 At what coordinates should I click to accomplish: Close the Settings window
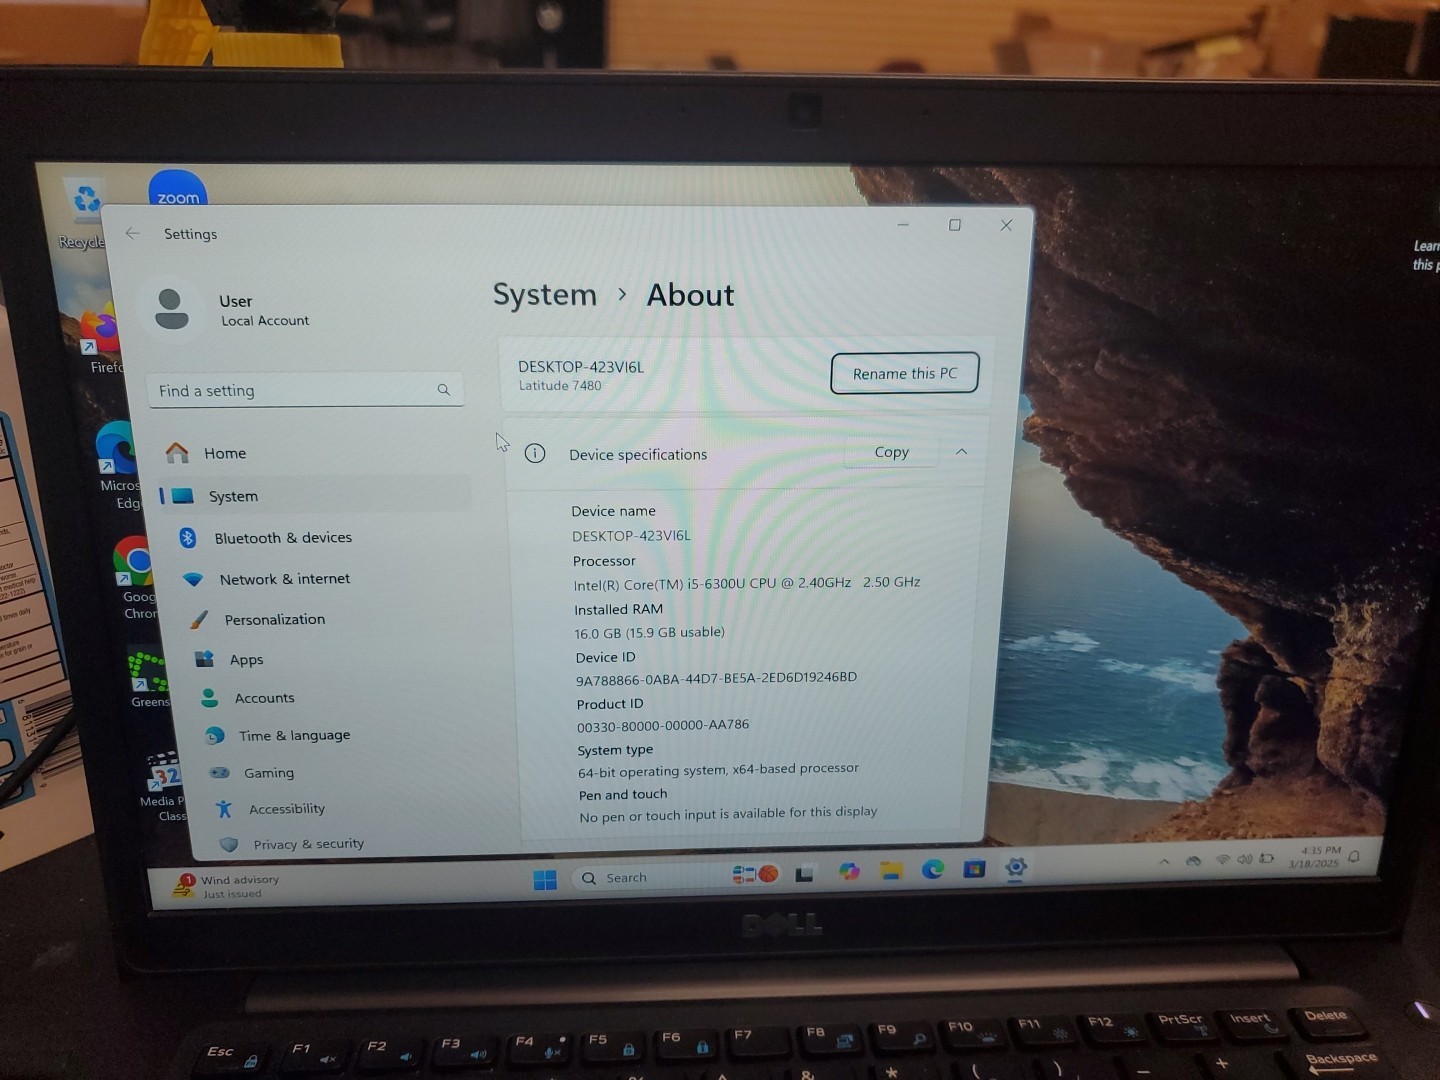click(x=1006, y=225)
